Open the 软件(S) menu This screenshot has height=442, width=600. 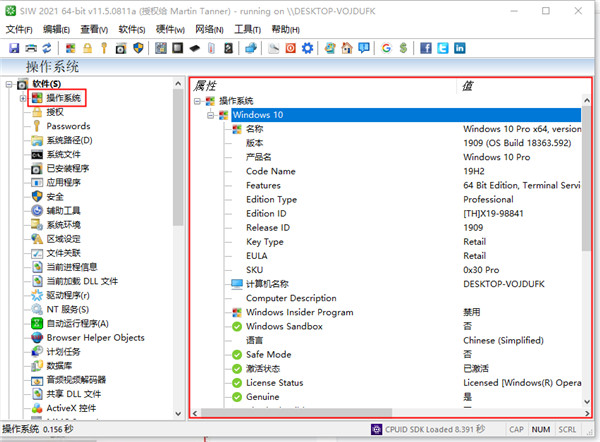132,29
